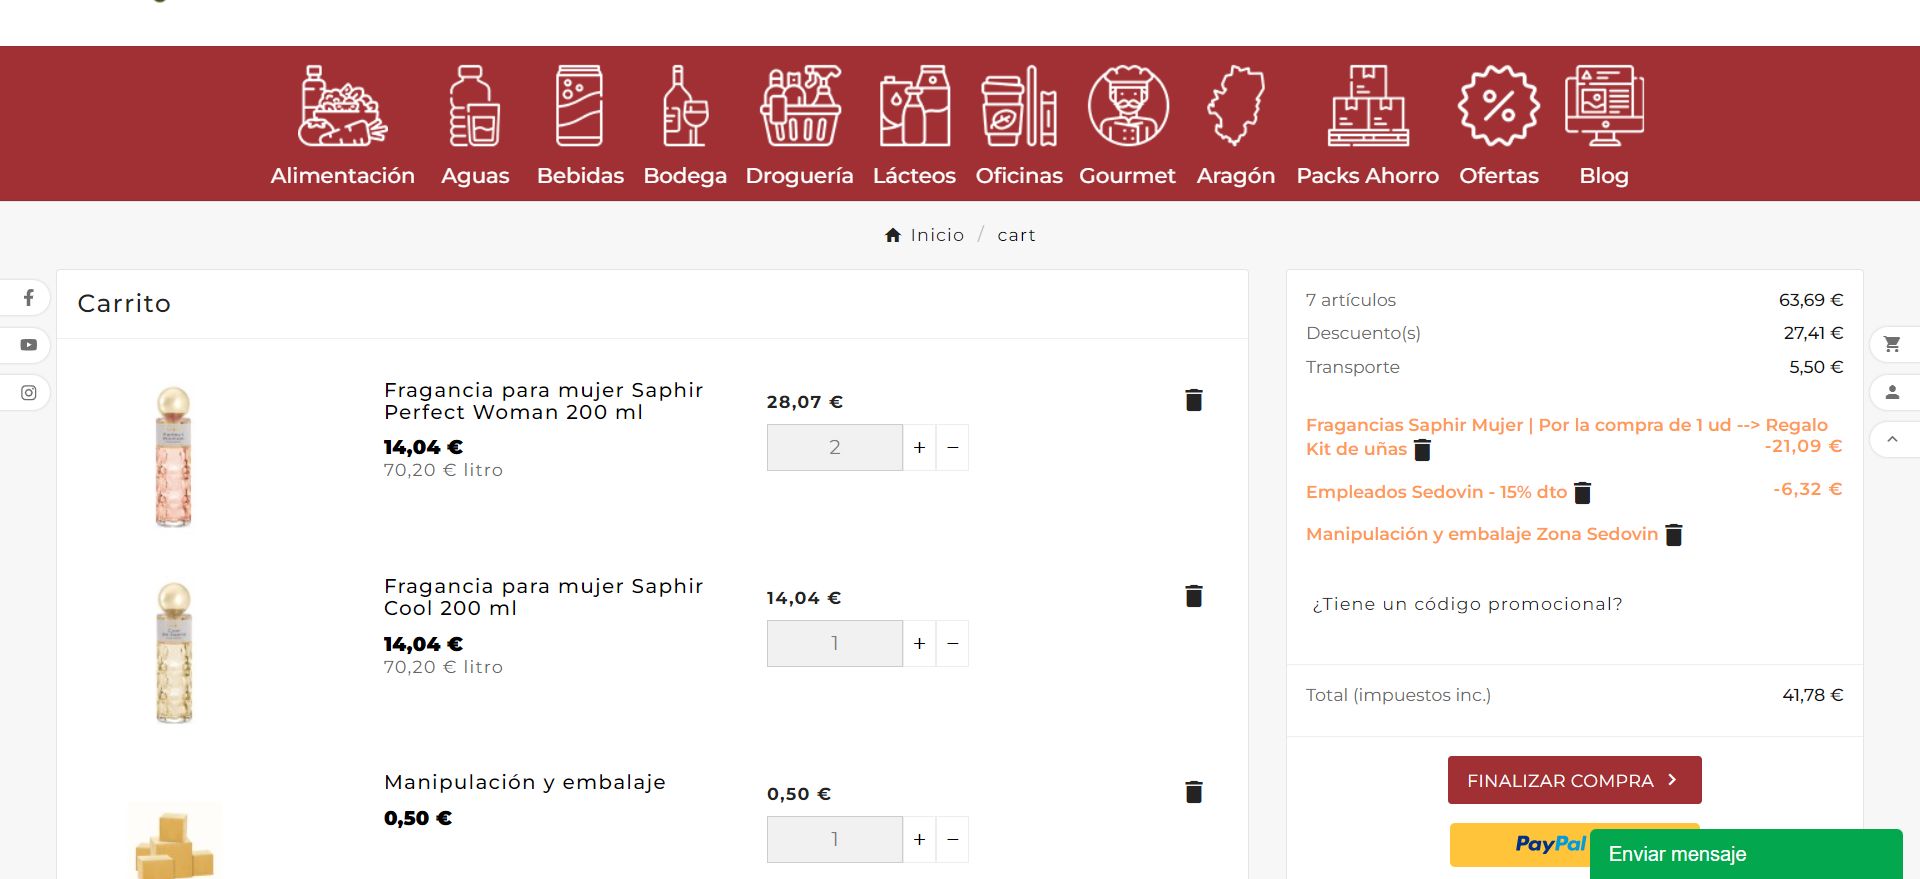Click the Saphir Cool quantity field

[x=835, y=643]
